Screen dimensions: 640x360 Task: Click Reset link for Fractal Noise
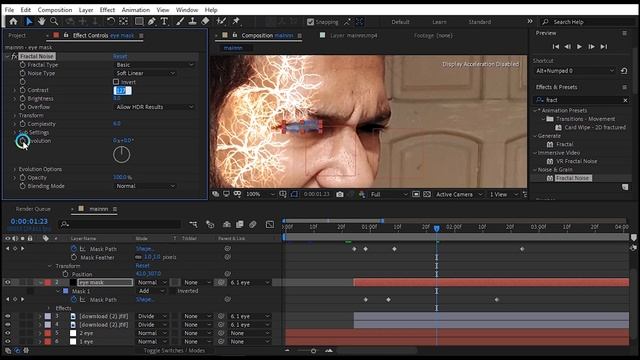[x=120, y=56]
